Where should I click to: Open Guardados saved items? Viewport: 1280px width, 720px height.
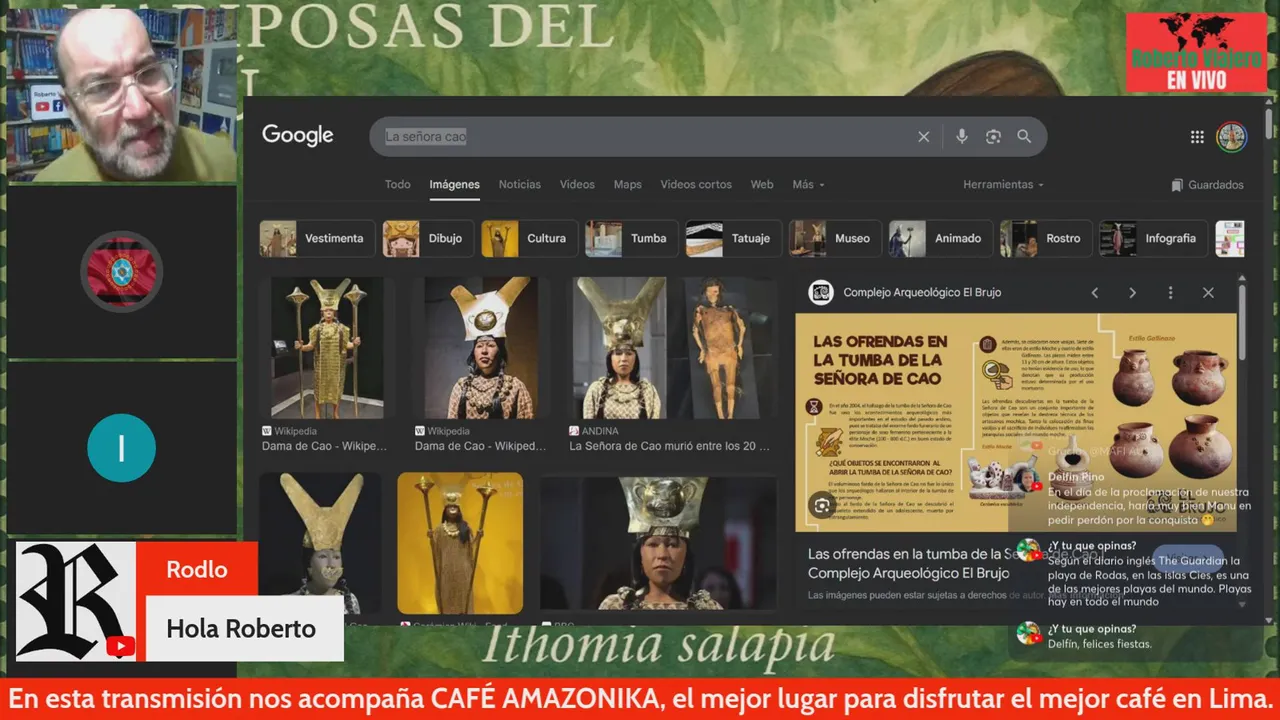[1208, 185]
